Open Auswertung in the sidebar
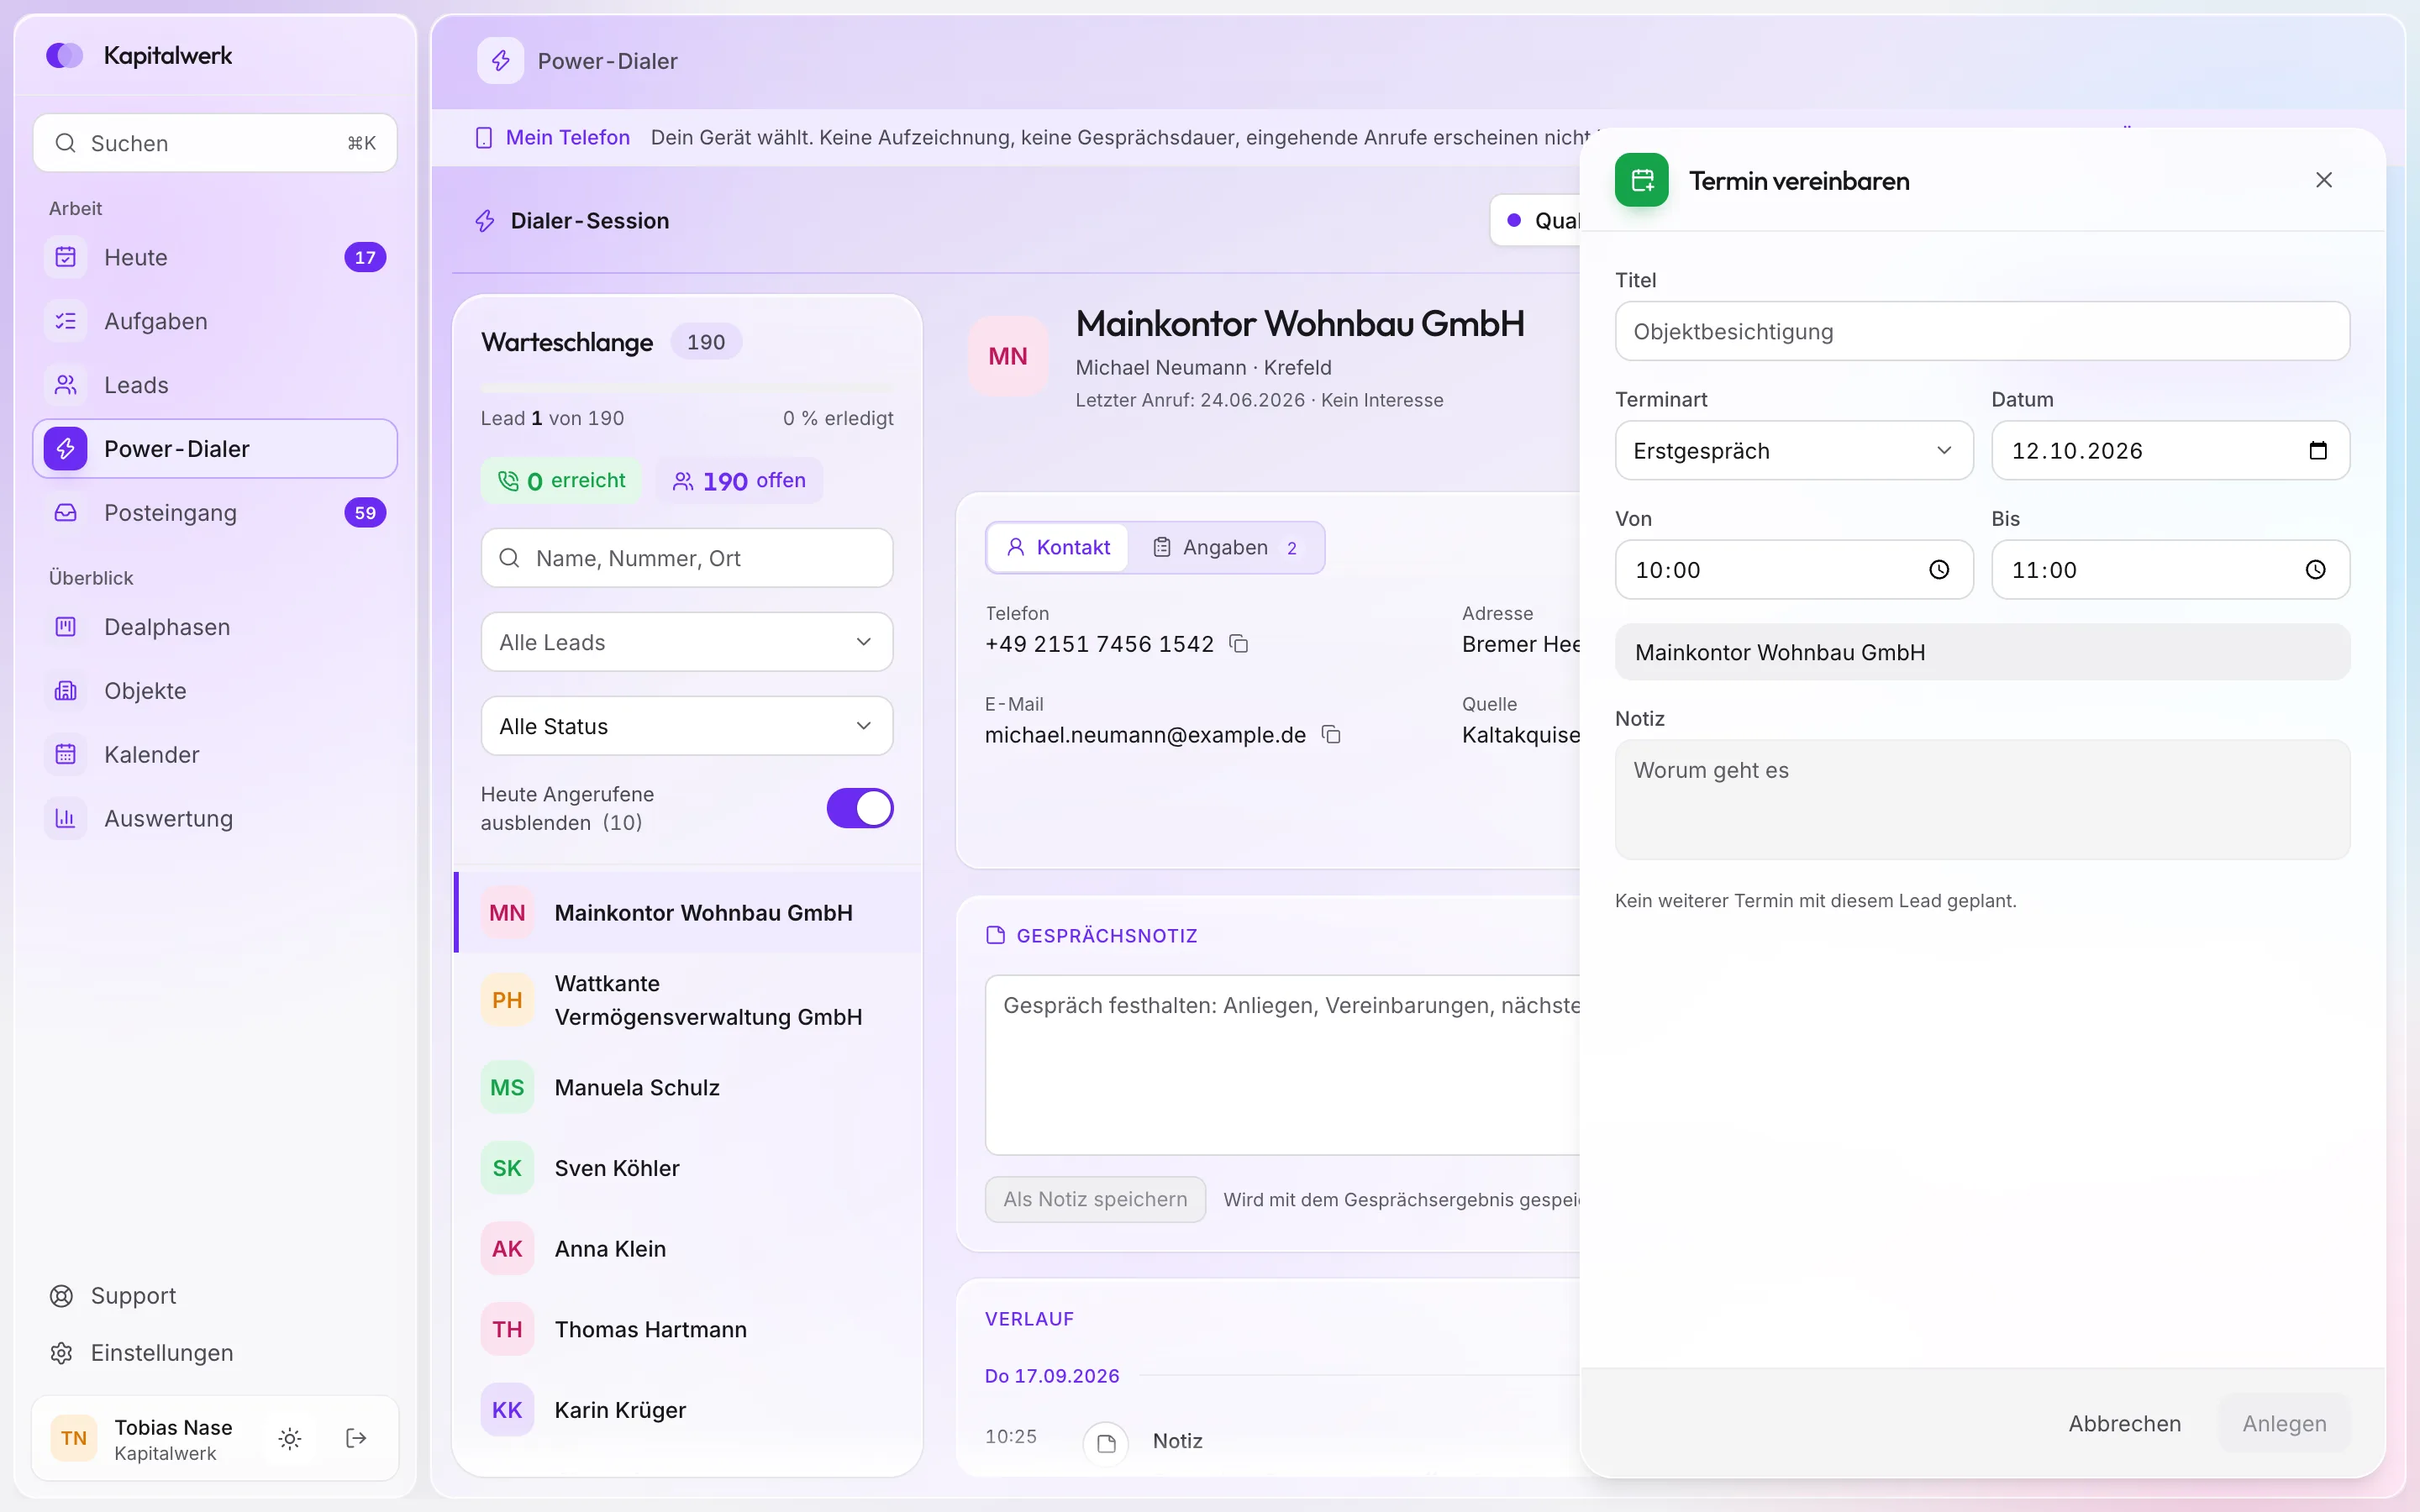This screenshot has height=1512, width=2420. click(x=215, y=819)
